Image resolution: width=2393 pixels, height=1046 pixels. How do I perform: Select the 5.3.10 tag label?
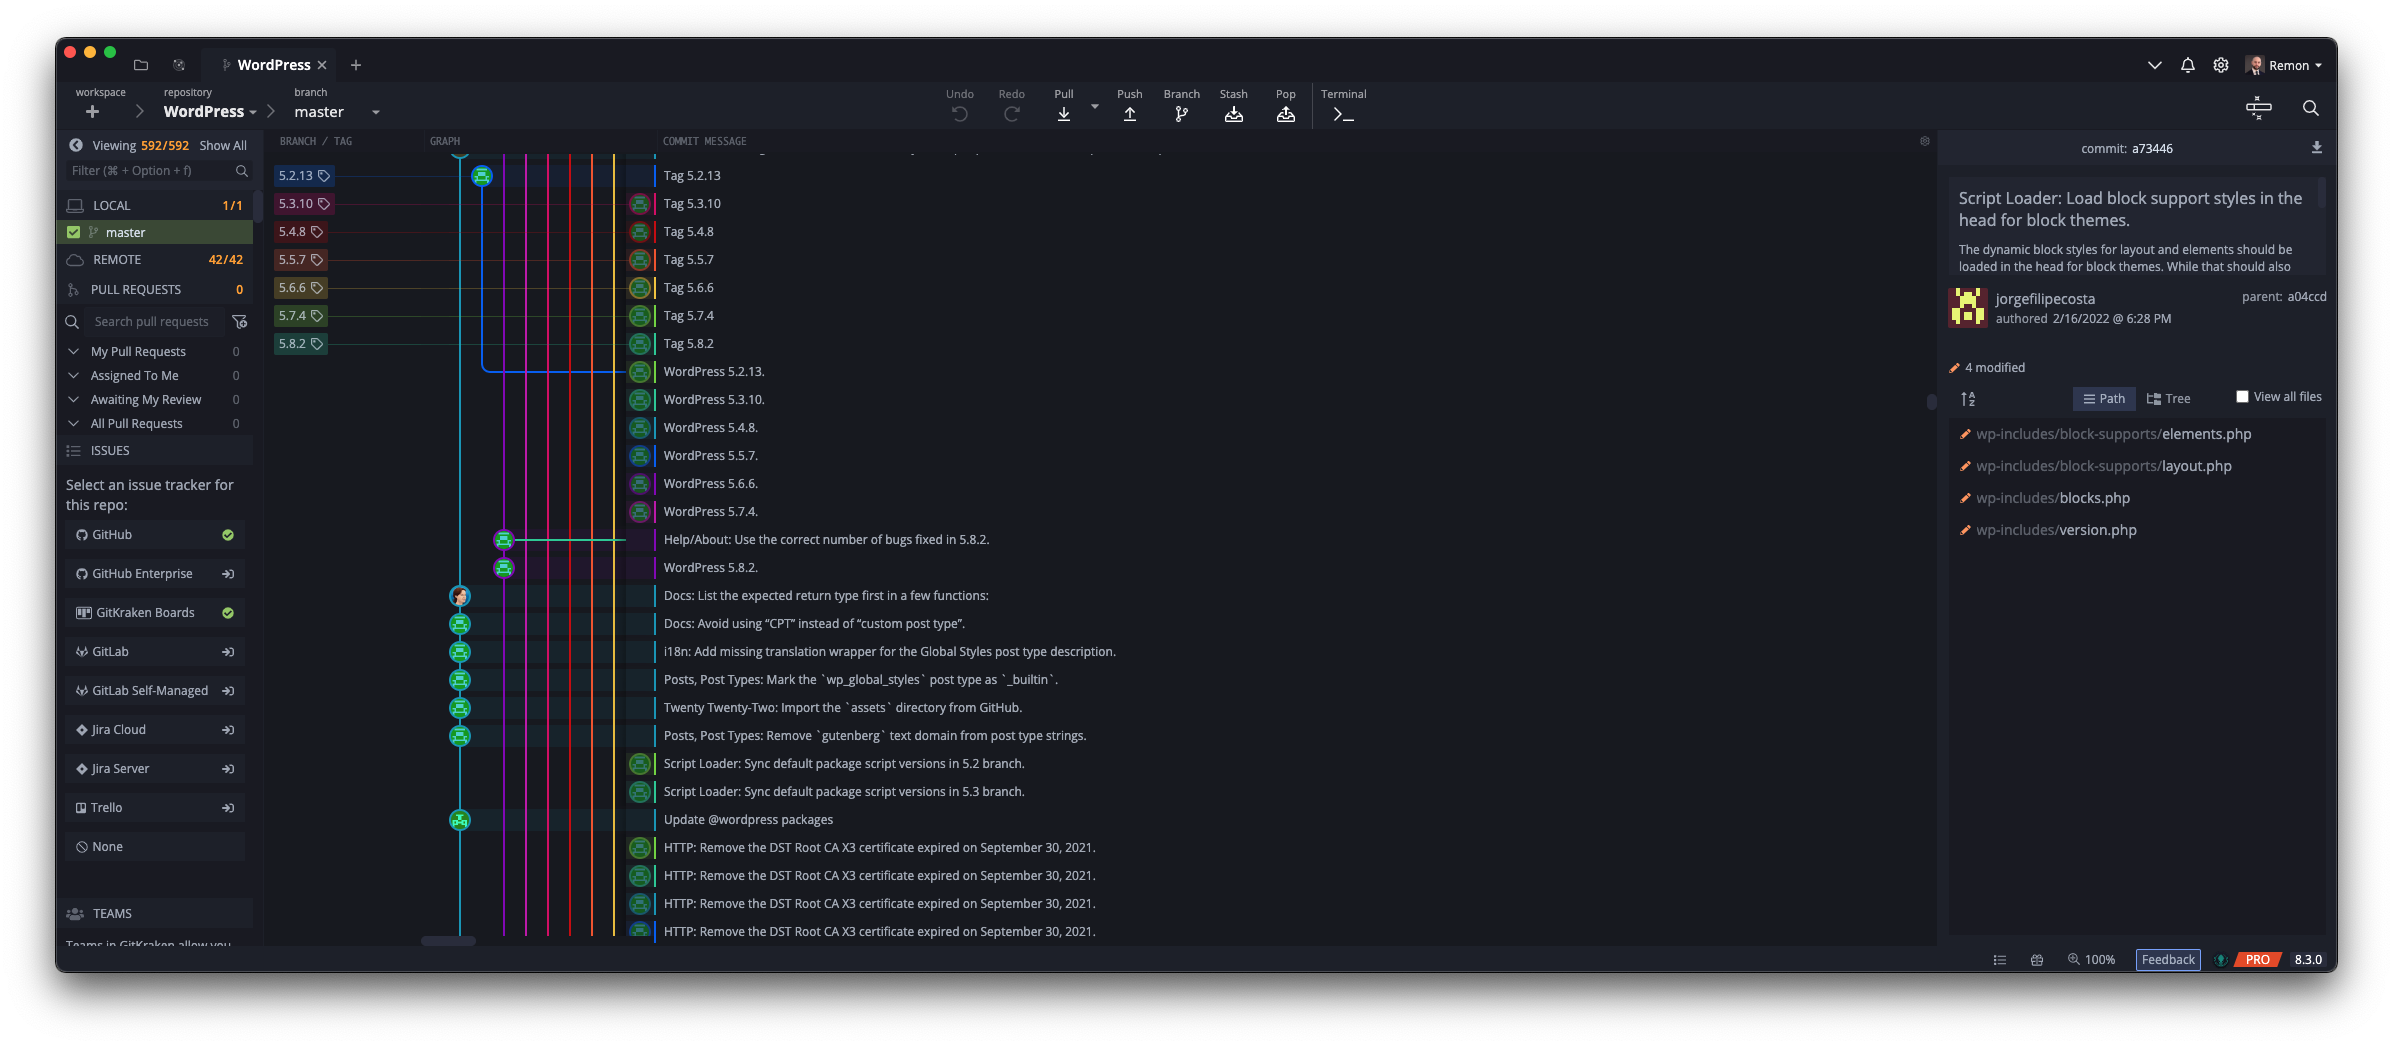[303, 204]
